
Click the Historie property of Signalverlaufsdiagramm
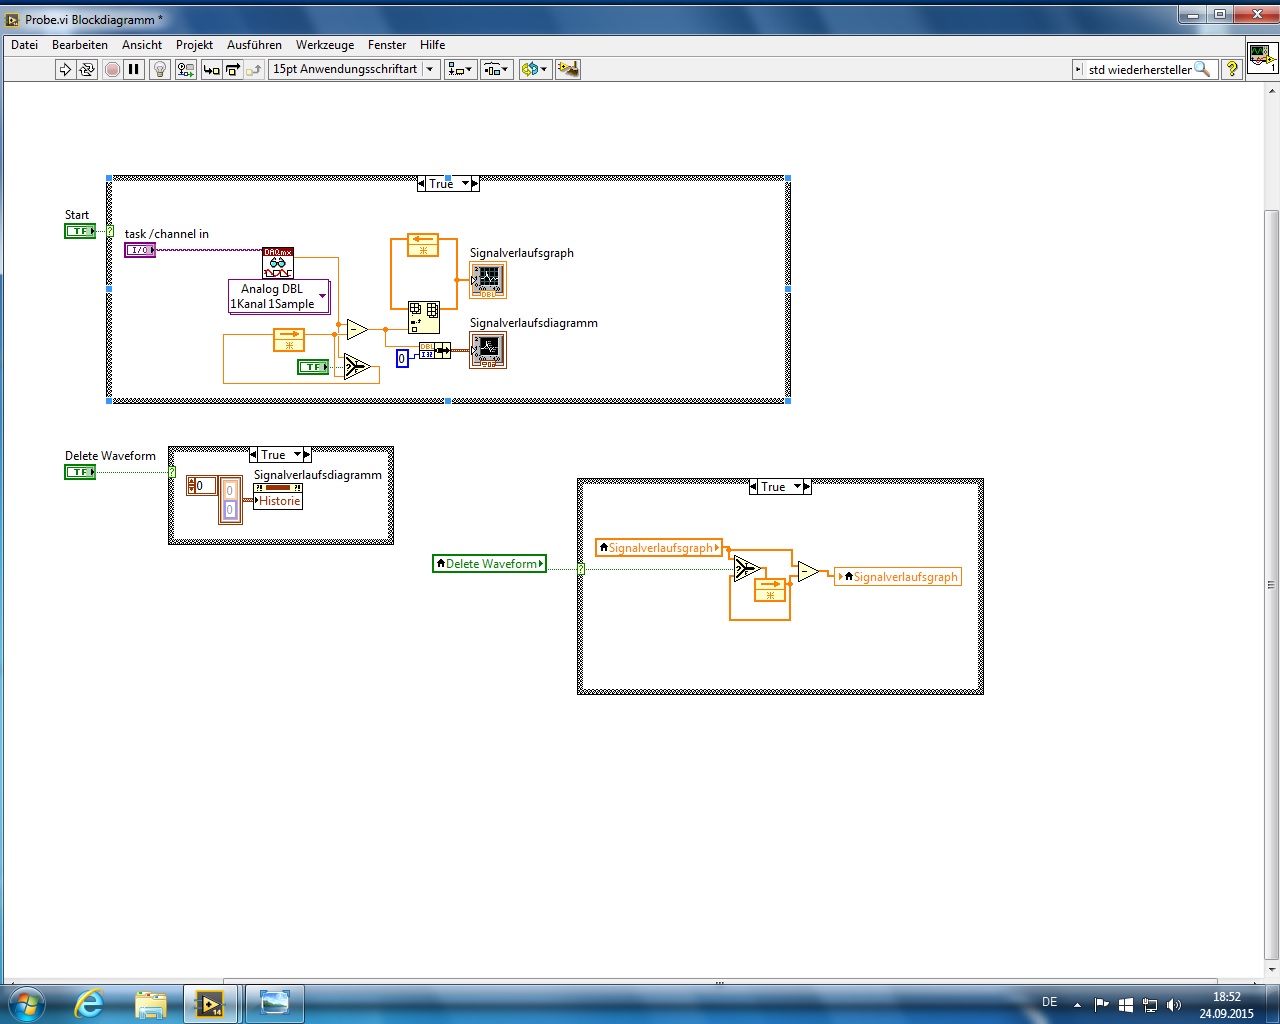click(x=279, y=501)
